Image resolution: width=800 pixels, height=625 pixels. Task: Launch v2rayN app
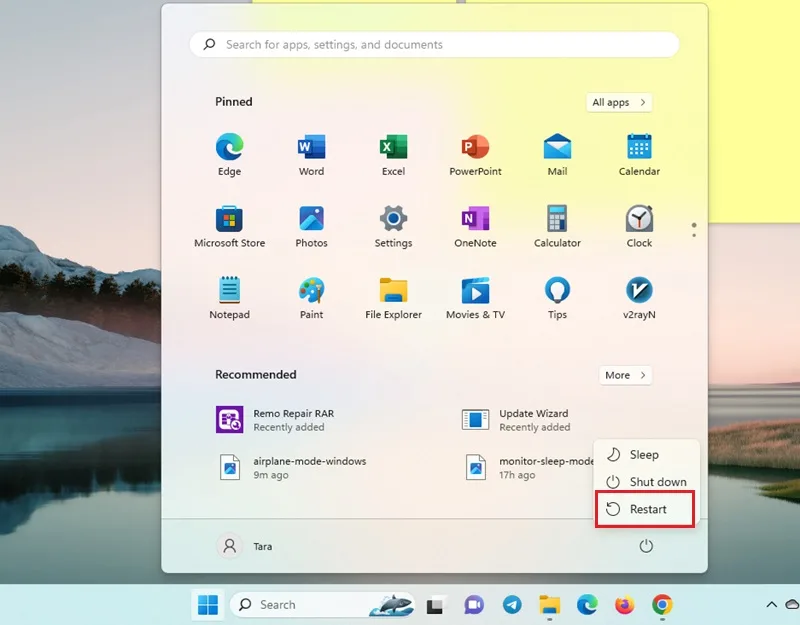pyautogui.click(x=639, y=298)
